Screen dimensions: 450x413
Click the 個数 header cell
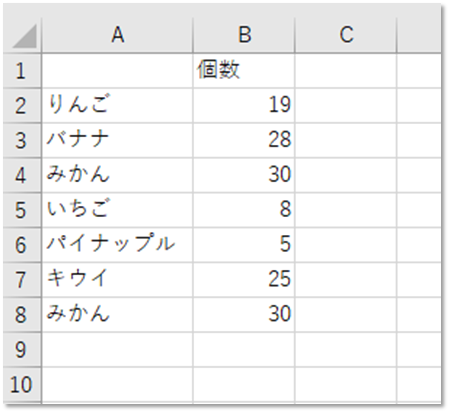coord(244,71)
